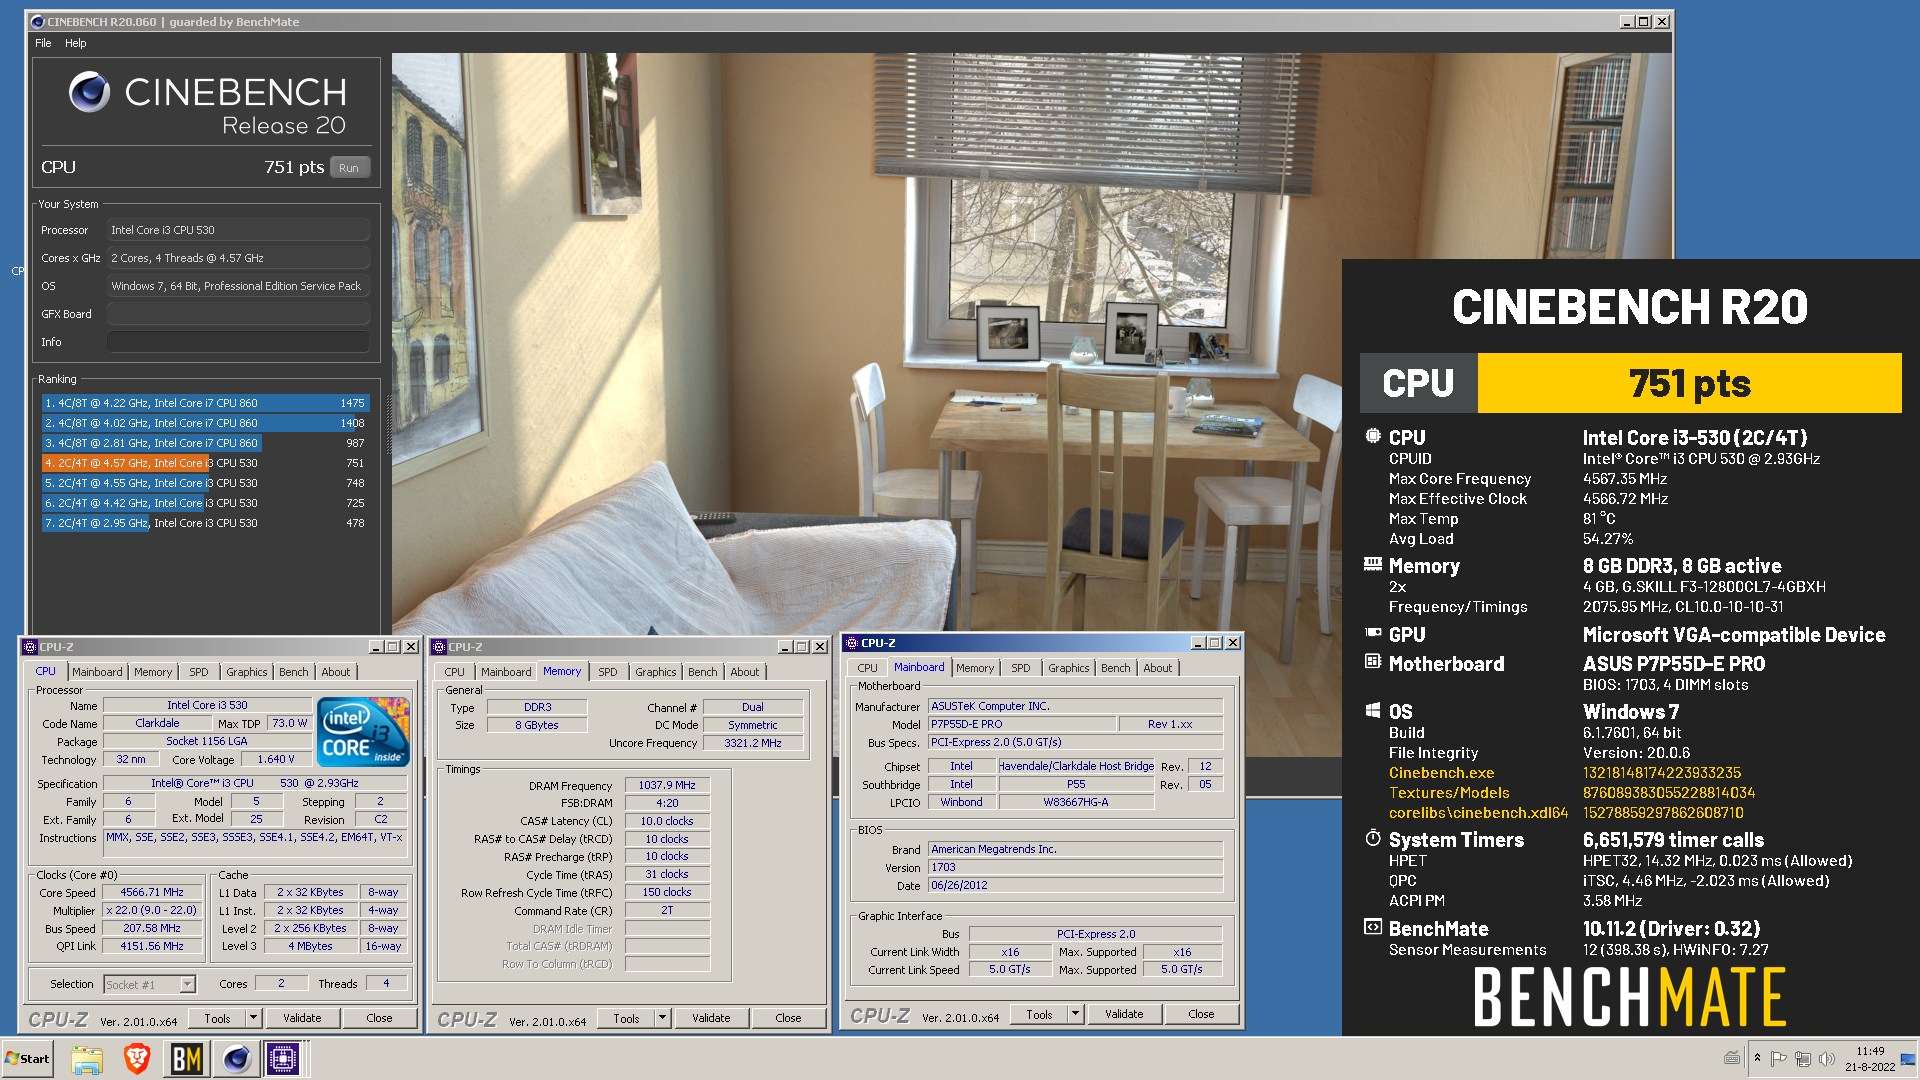Screen dimensions: 1920x1080
Task: Click the Cinebench window title bar icon
Action: click(38, 21)
